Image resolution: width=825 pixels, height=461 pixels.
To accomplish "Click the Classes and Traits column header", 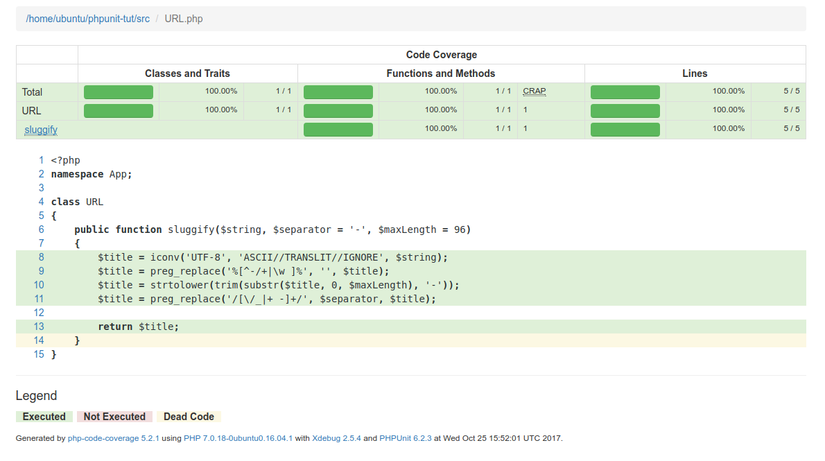I will tap(187, 74).
